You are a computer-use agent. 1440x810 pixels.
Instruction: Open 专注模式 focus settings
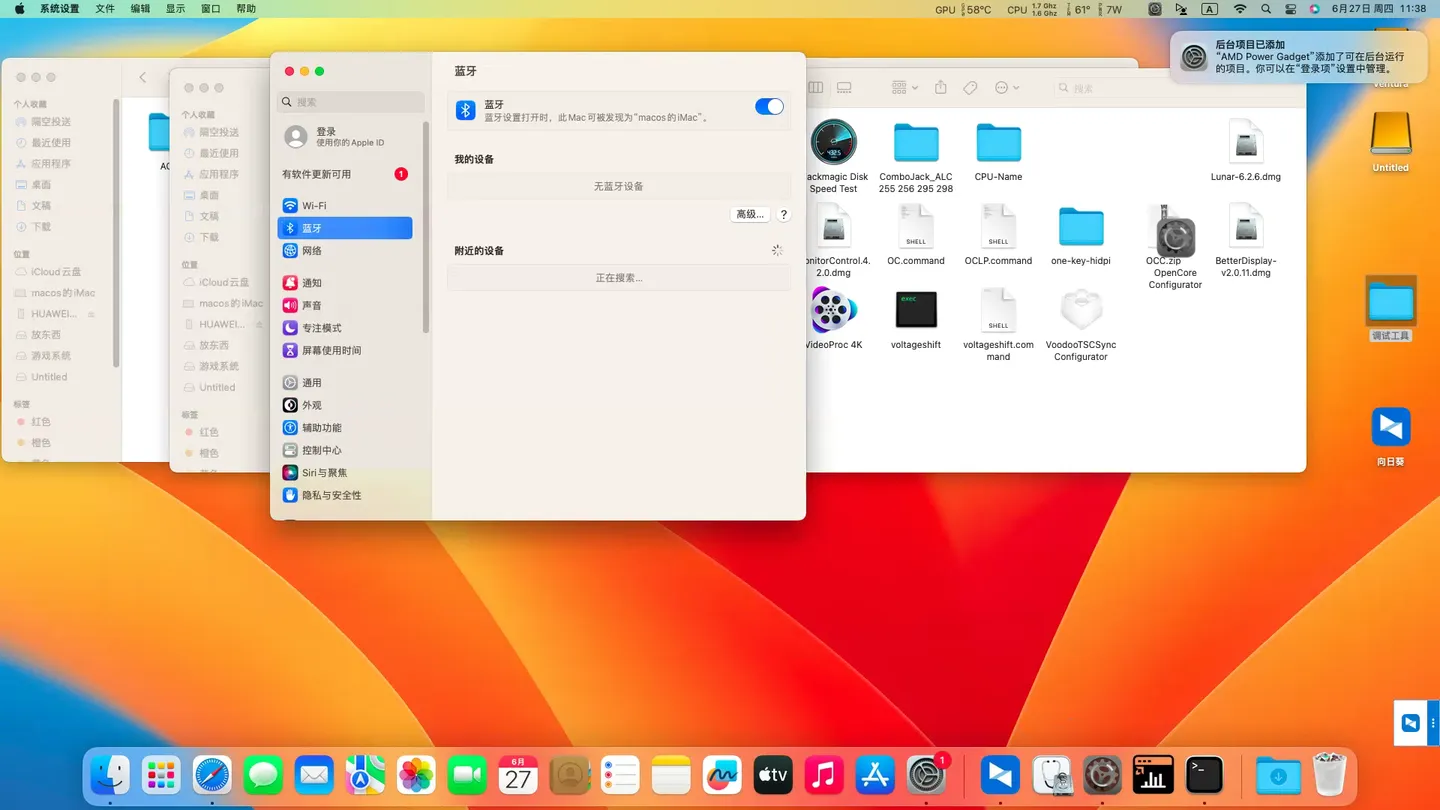pos(321,328)
